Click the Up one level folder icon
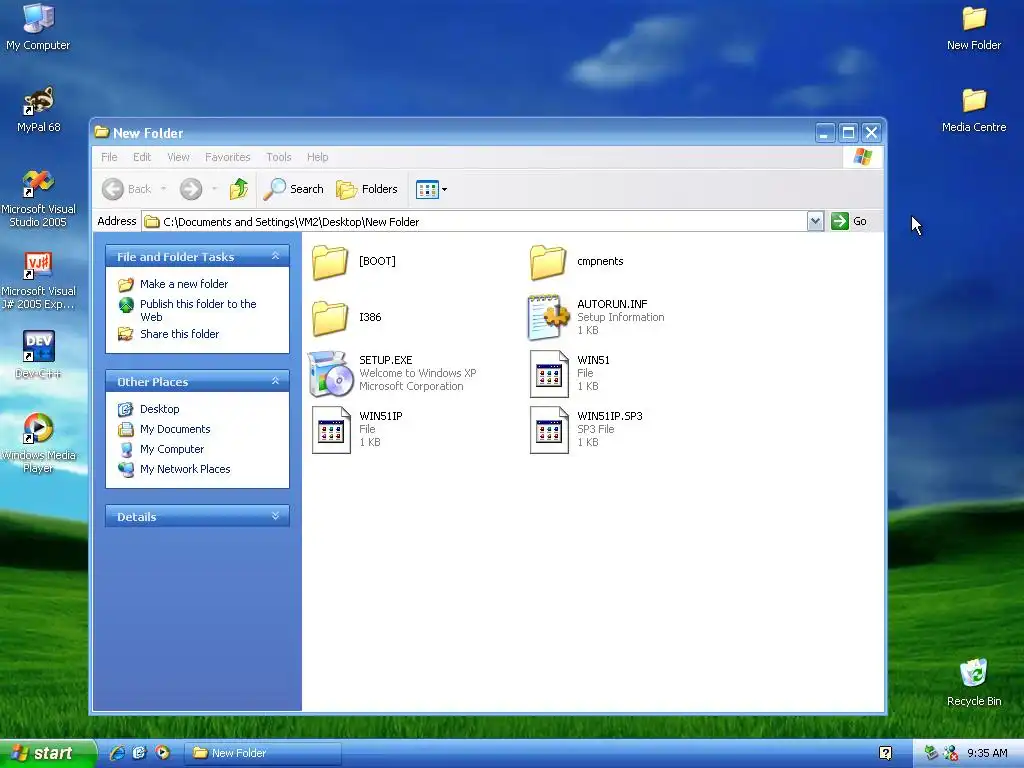The width and height of the screenshot is (1024, 768). (239, 189)
